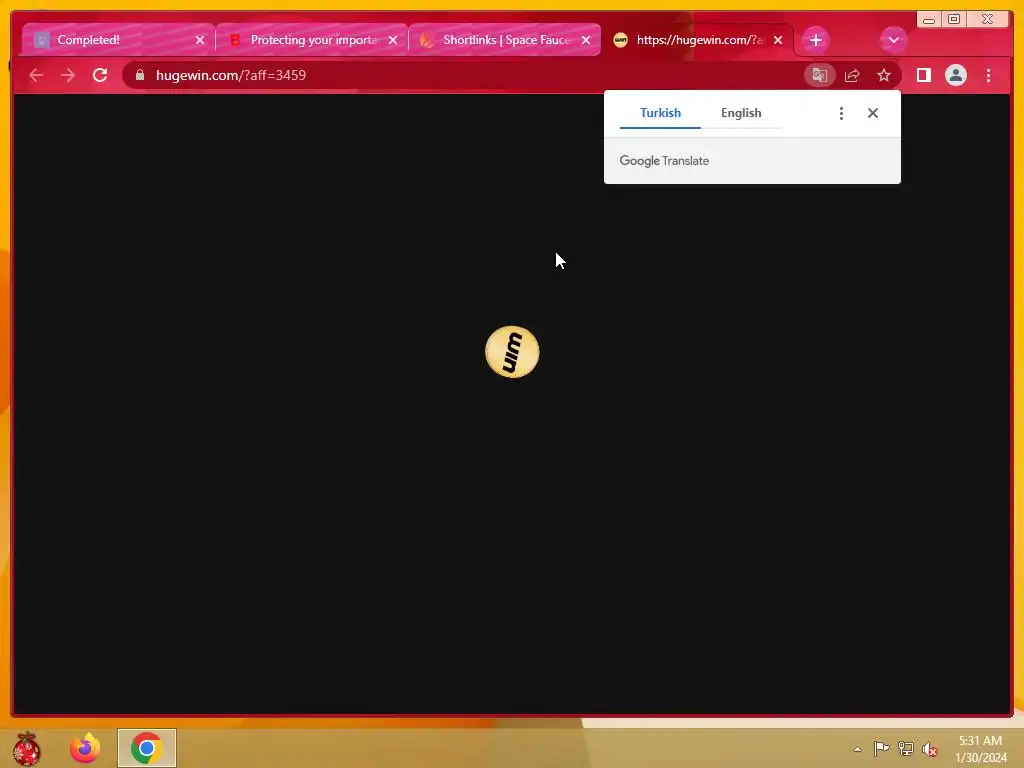Show hidden system tray icons
The height and width of the screenshot is (768, 1024).
pyautogui.click(x=857, y=749)
